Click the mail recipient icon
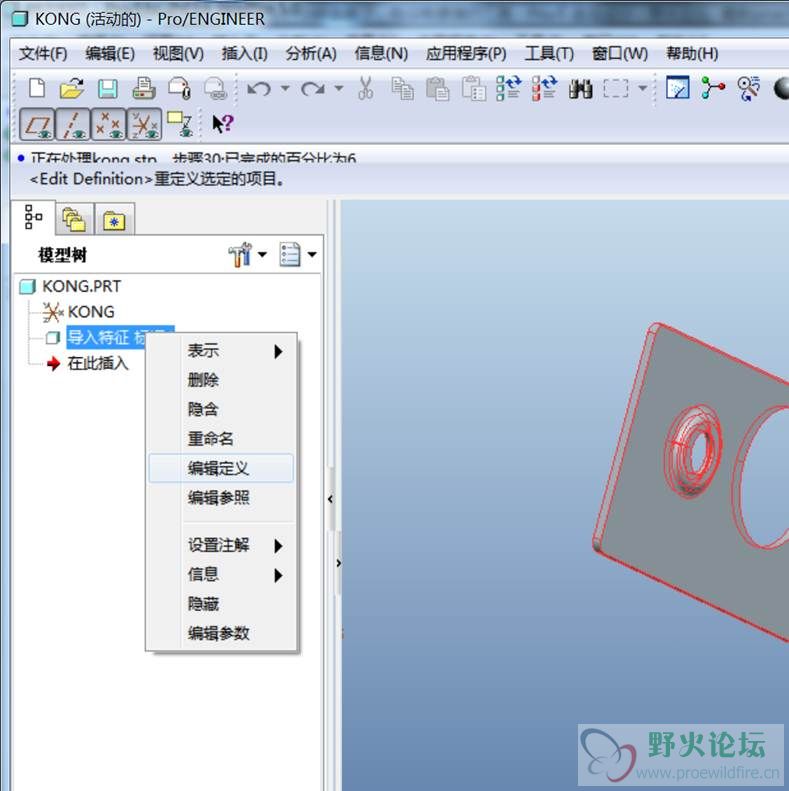 (x=179, y=89)
